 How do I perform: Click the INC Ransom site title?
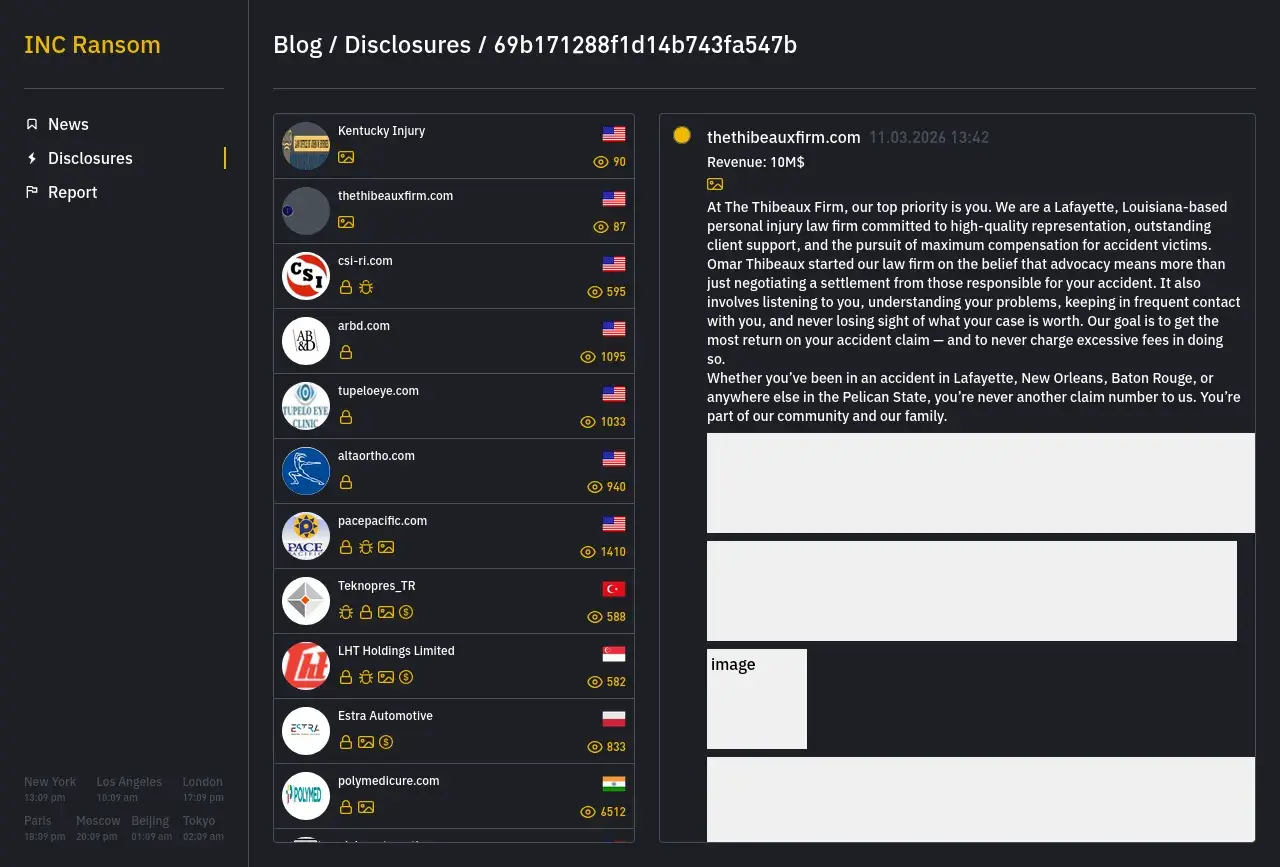(92, 45)
